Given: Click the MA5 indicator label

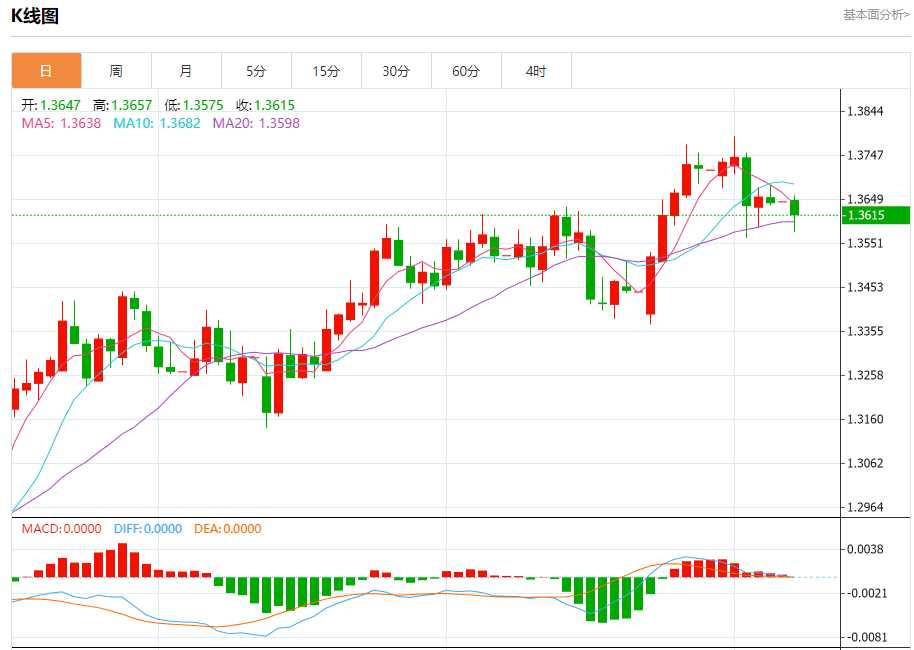Looking at the screenshot, I should pyautogui.click(x=61, y=123).
